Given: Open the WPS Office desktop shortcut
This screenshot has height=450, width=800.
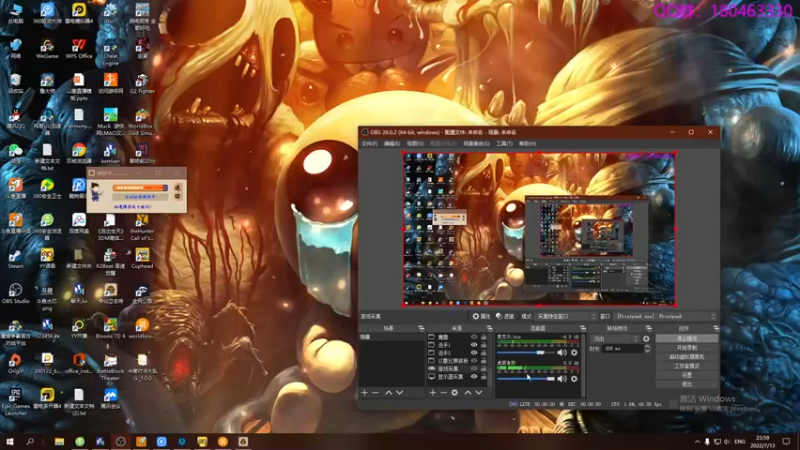Looking at the screenshot, I should [x=79, y=48].
